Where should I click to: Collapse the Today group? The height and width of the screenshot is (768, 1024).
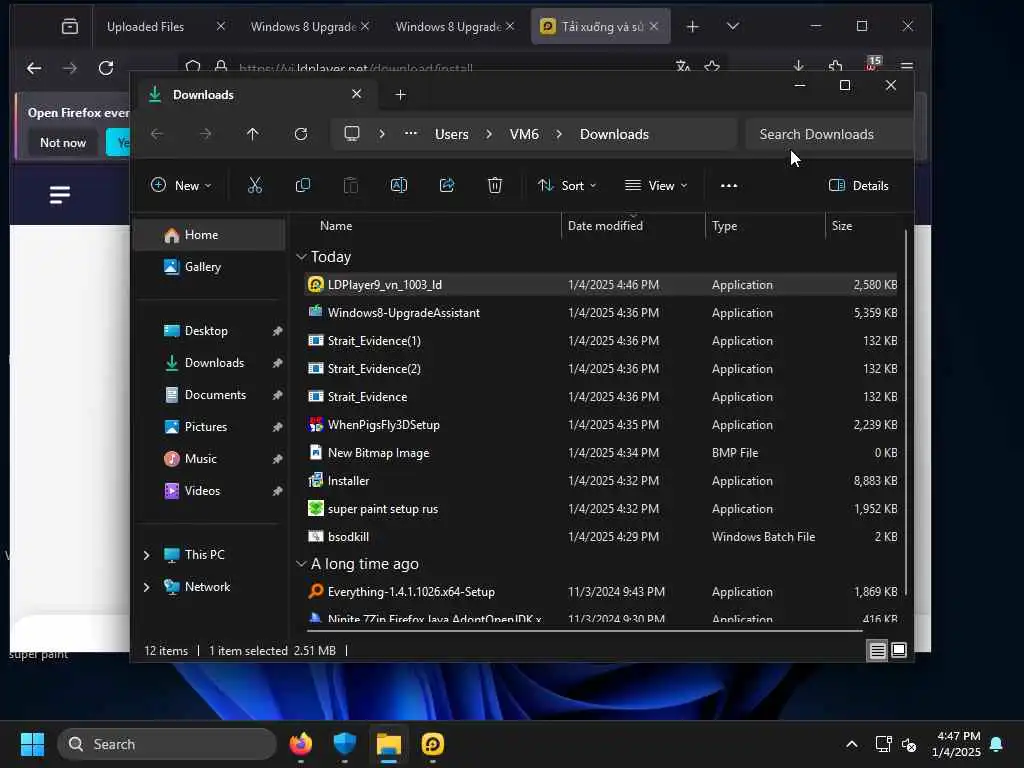point(301,257)
